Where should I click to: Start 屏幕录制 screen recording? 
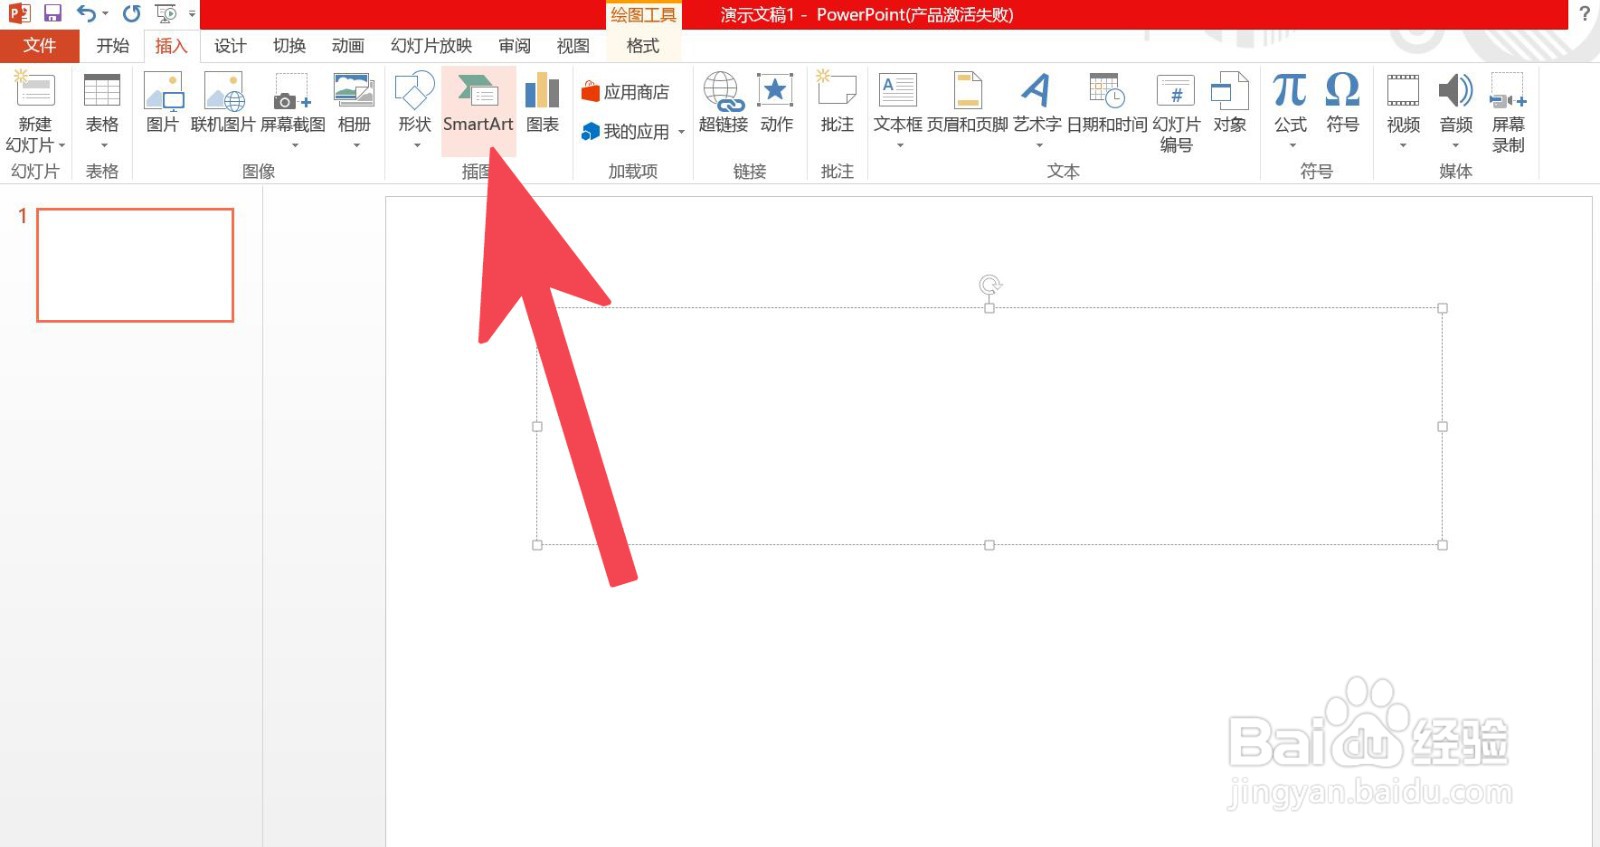click(x=1508, y=111)
